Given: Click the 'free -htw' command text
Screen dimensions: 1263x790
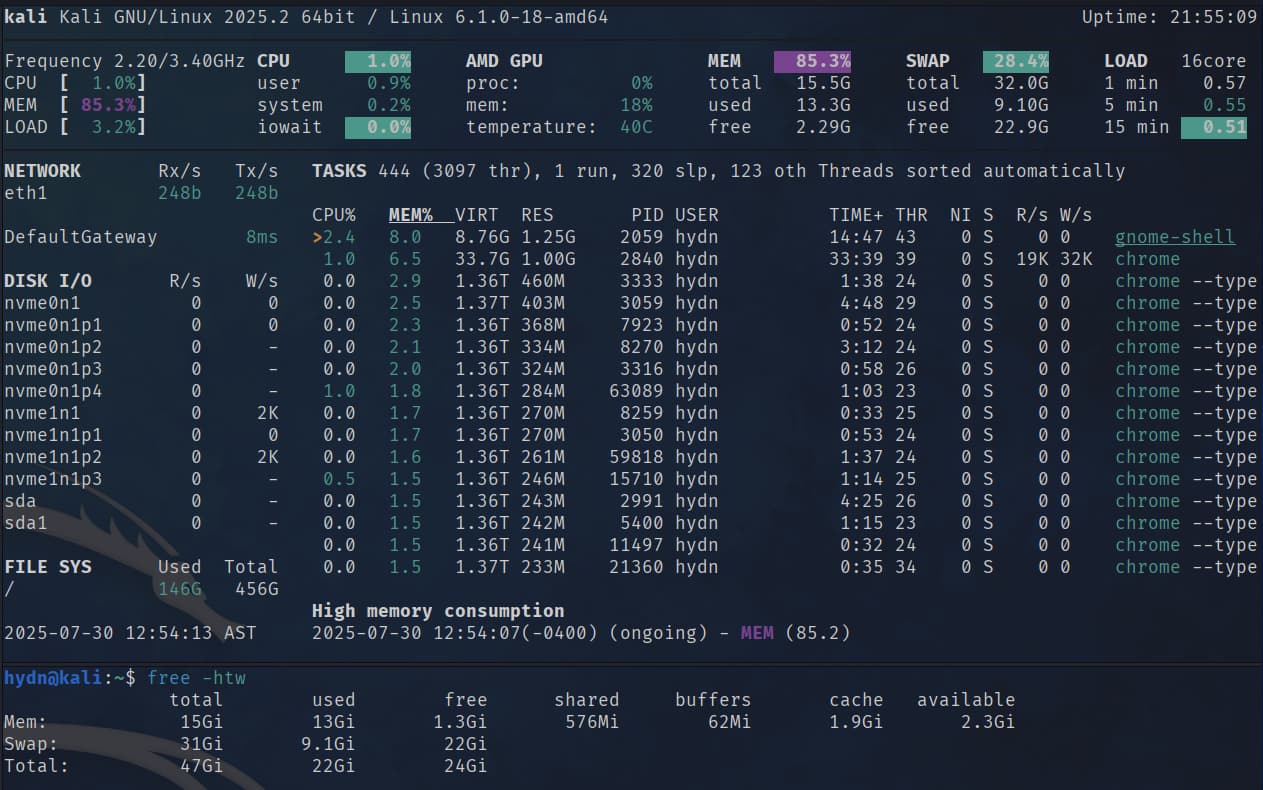Looking at the screenshot, I should 196,678.
